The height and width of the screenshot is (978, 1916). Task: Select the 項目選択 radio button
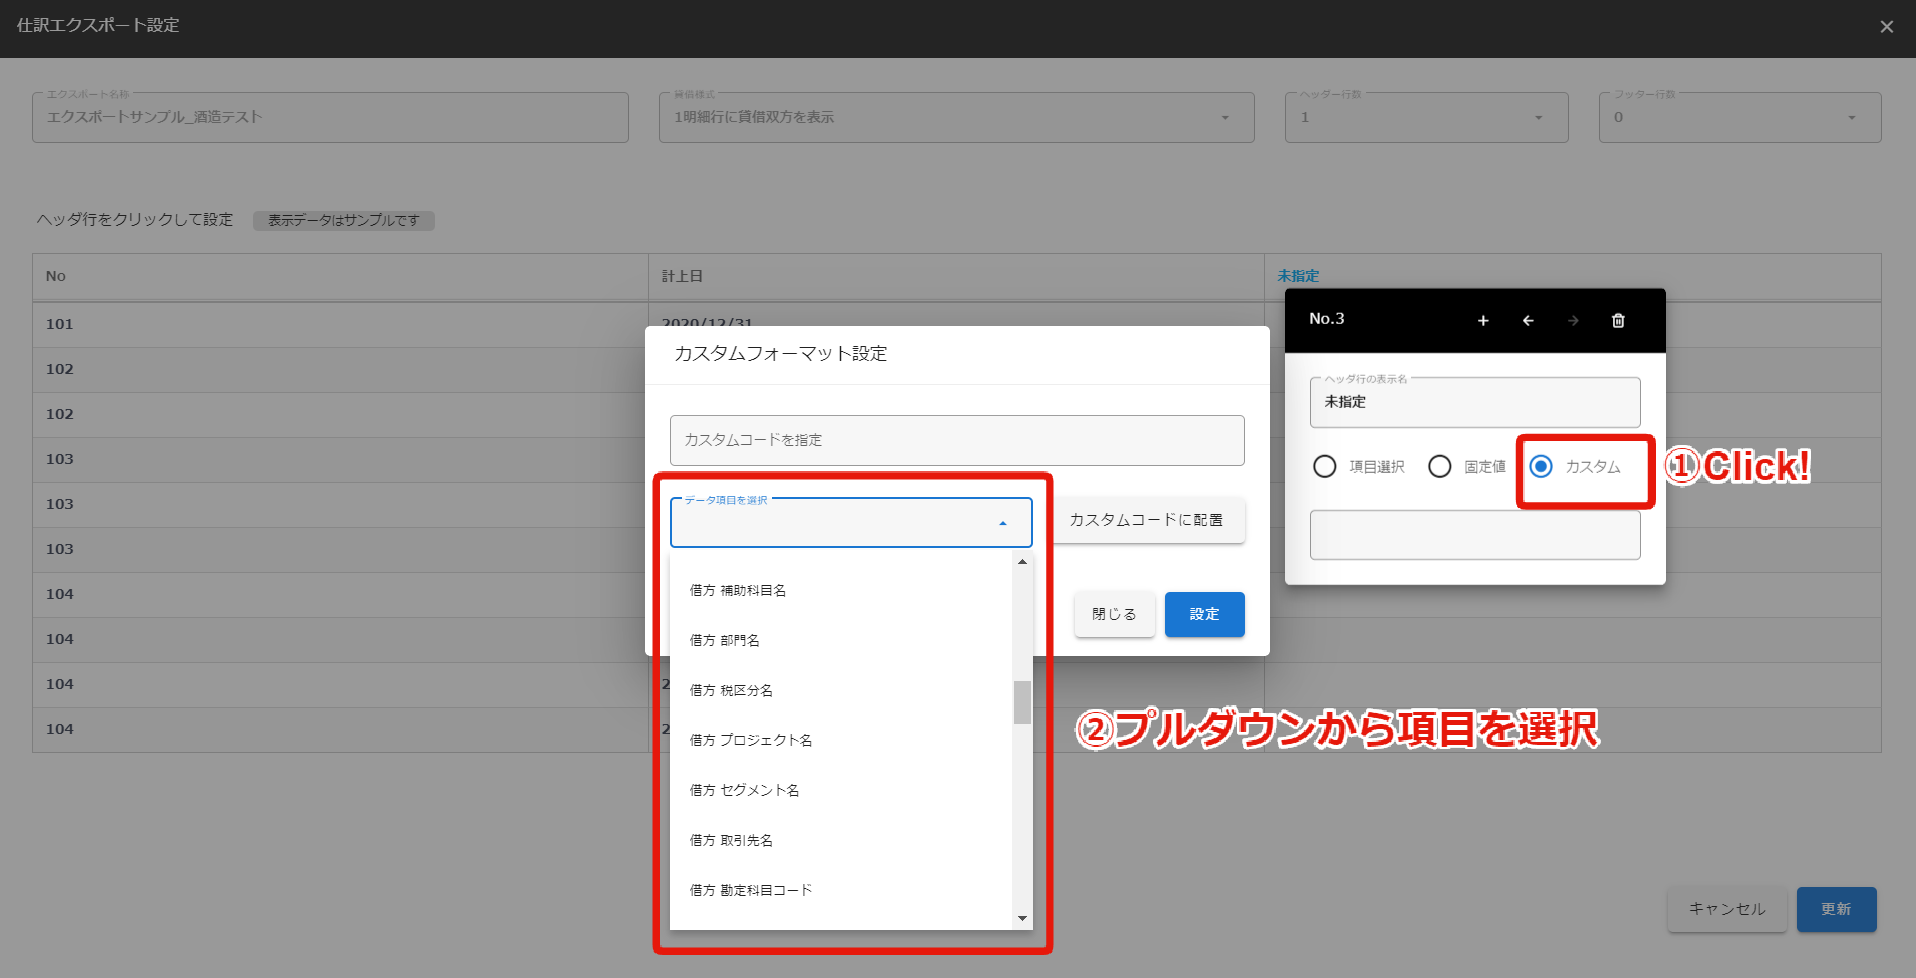click(x=1325, y=466)
